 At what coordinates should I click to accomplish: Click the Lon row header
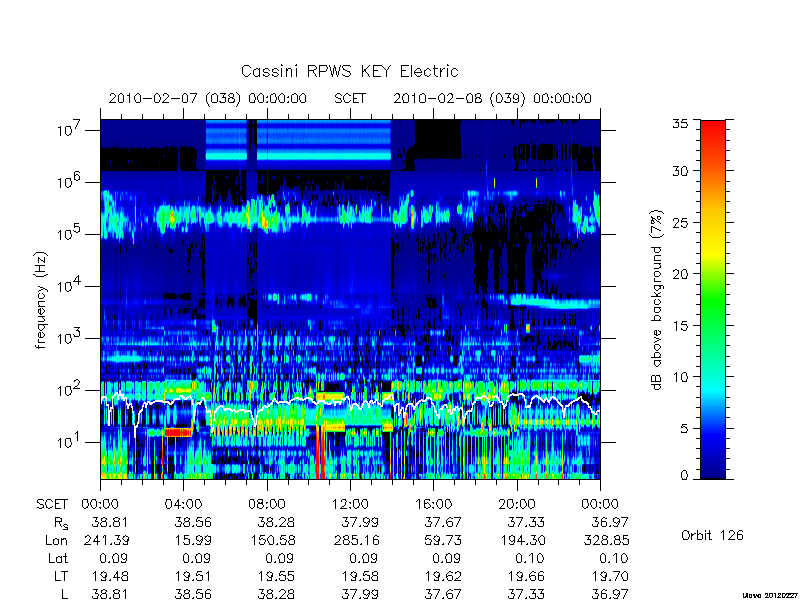tap(57, 540)
